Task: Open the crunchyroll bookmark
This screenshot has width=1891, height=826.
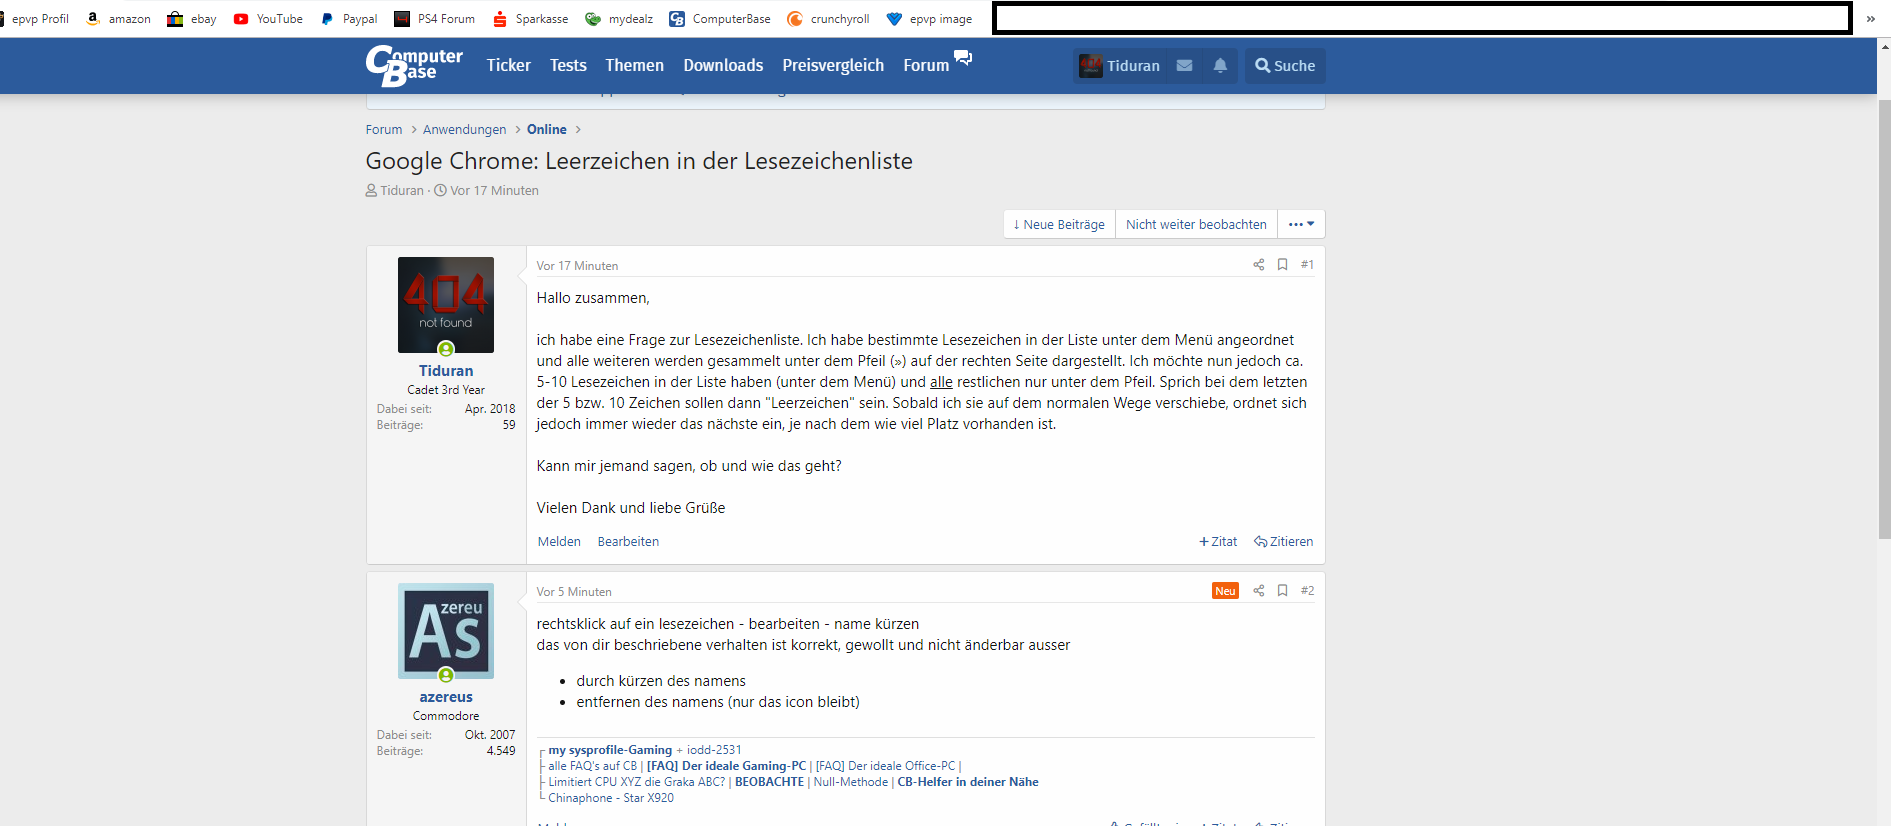Action: [828, 19]
